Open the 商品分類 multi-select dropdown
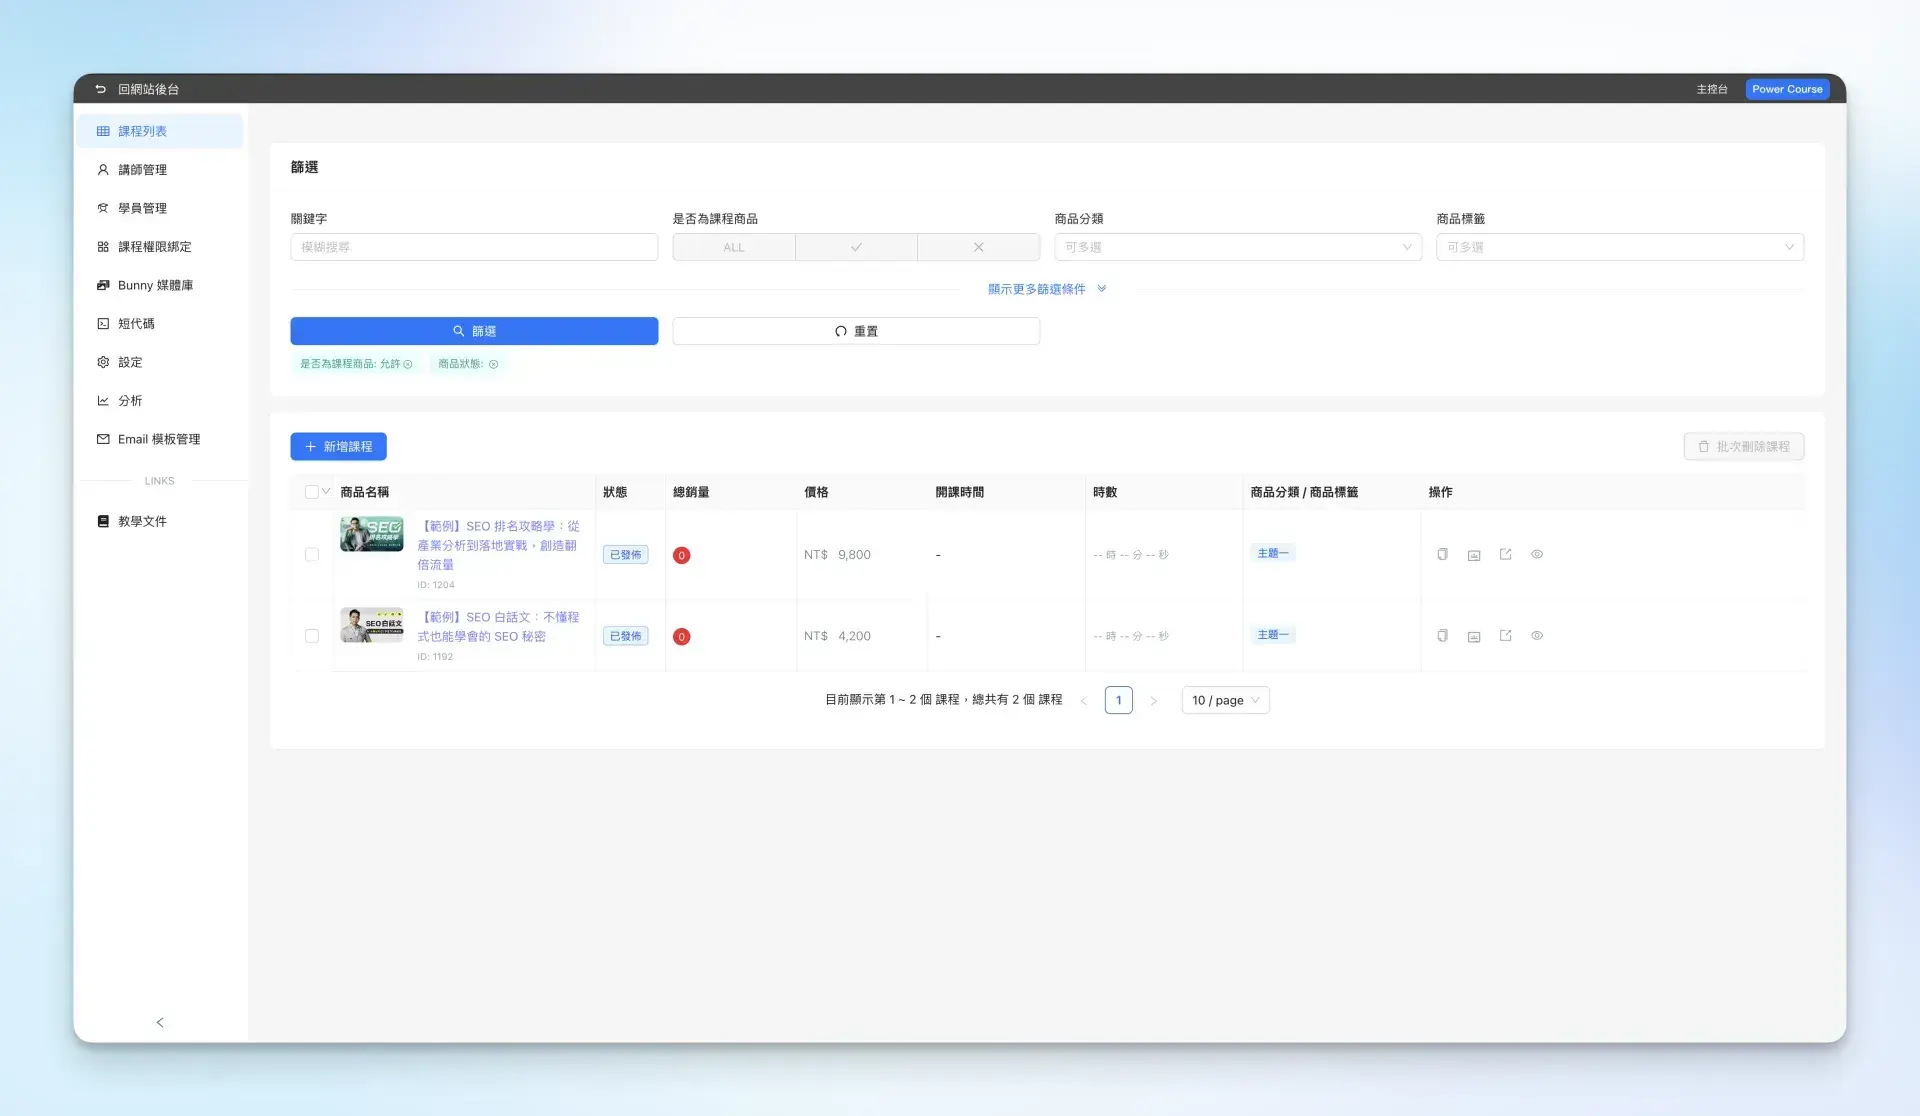1920x1116 pixels. pyautogui.click(x=1237, y=247)
